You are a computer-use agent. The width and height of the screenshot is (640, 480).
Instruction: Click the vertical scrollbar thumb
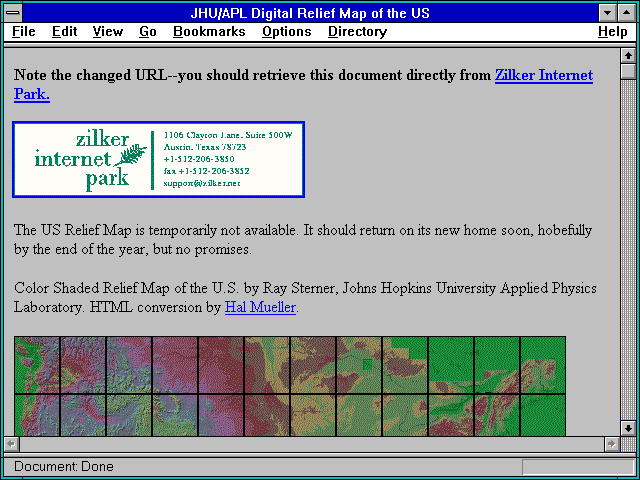tap(628, 71)
